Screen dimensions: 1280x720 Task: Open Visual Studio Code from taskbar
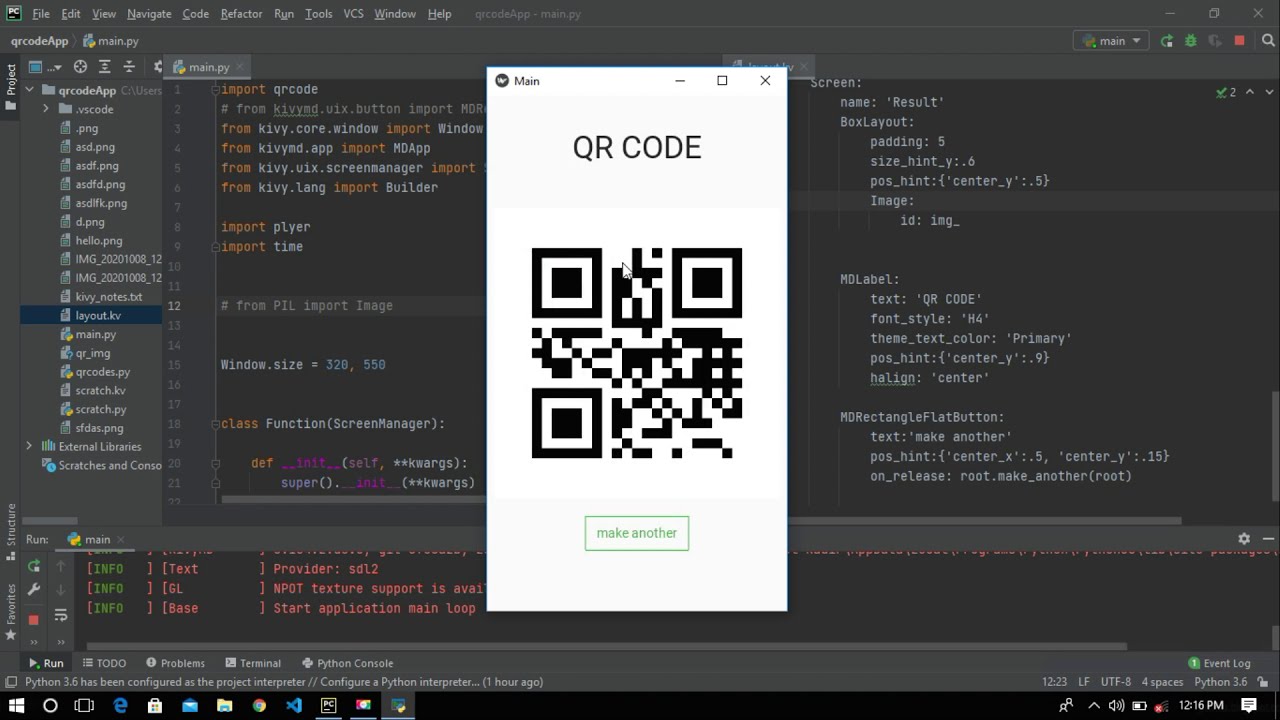pyautogui.click(x=294, y=705)
